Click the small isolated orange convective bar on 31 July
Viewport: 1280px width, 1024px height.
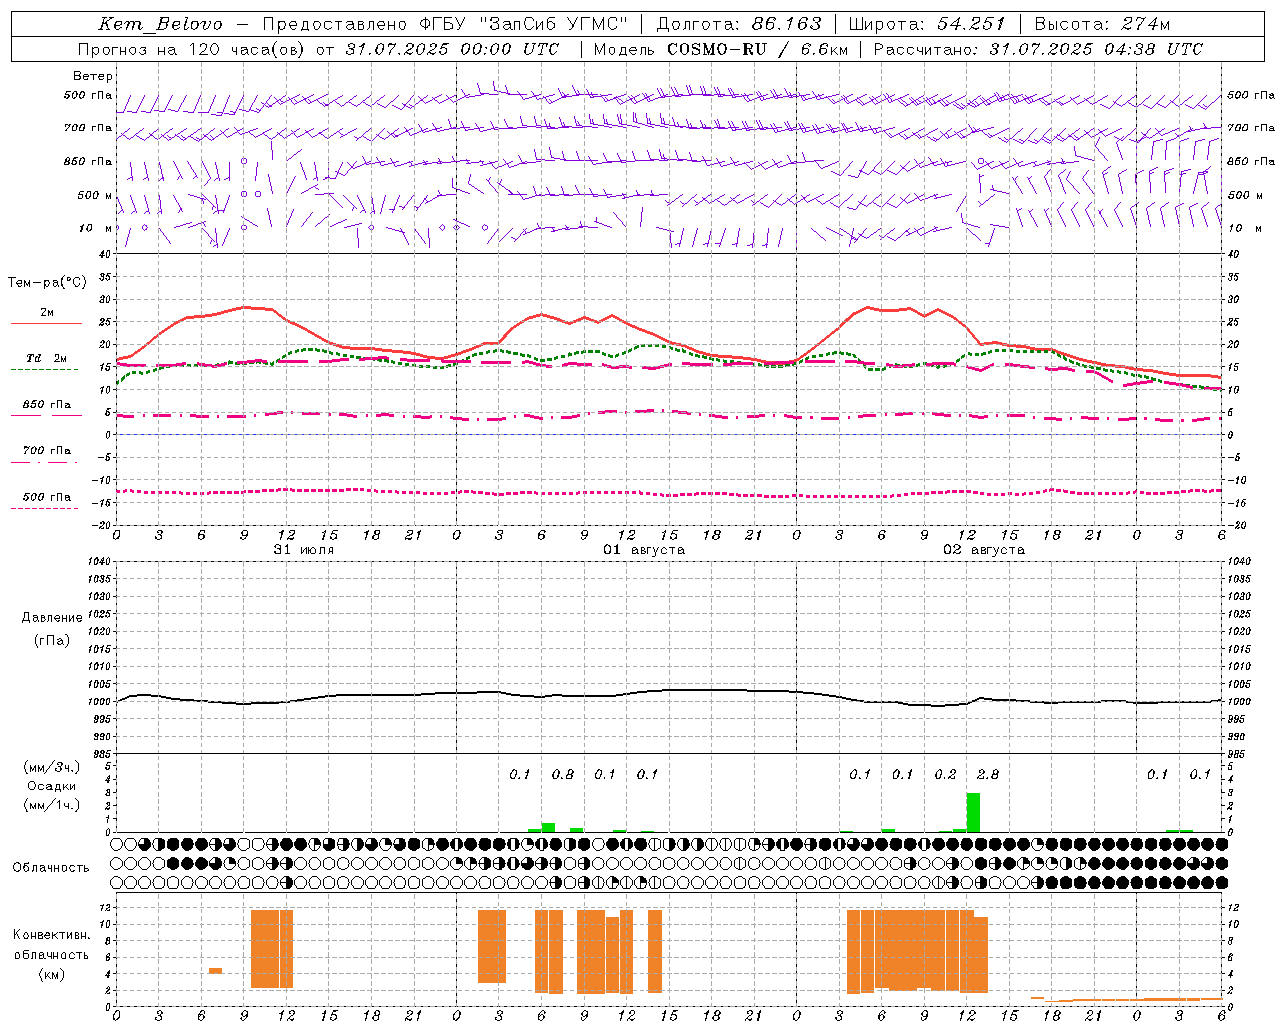pos(215,970)
